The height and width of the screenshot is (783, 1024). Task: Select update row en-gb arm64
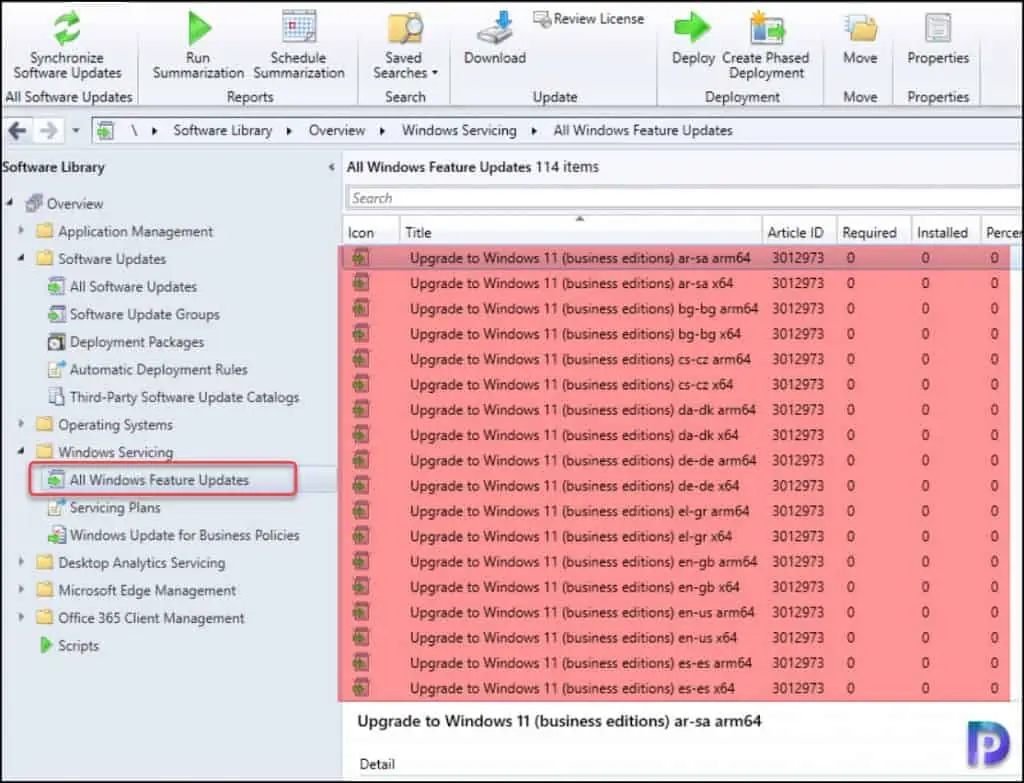pos(676,562)
